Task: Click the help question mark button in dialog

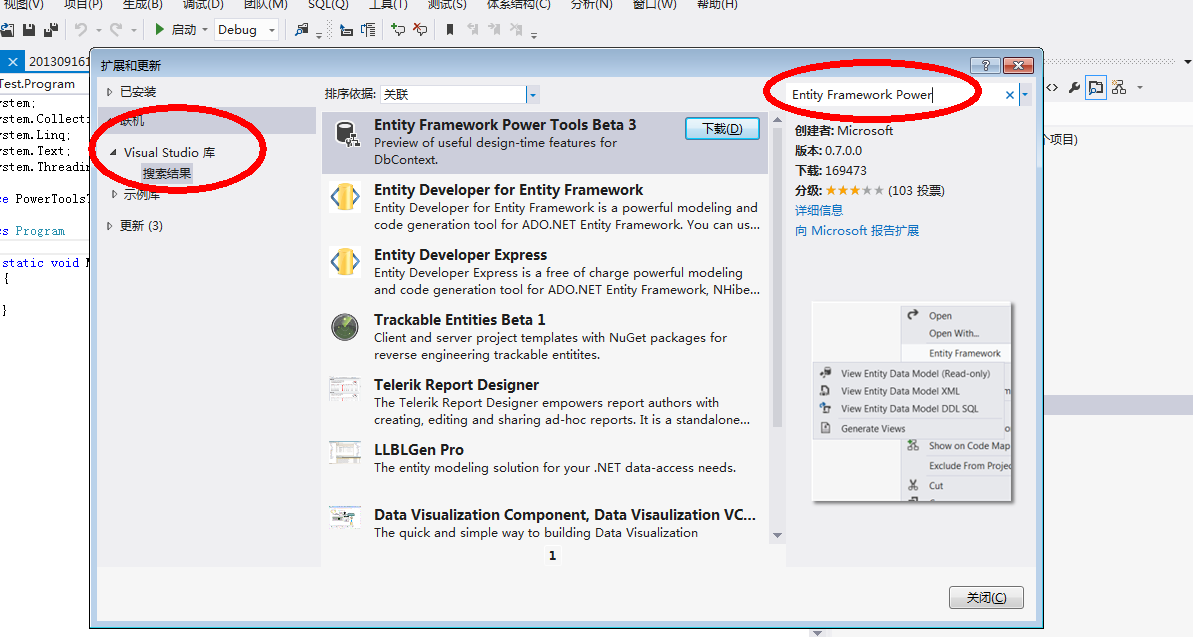Action: tap(985, 65)
